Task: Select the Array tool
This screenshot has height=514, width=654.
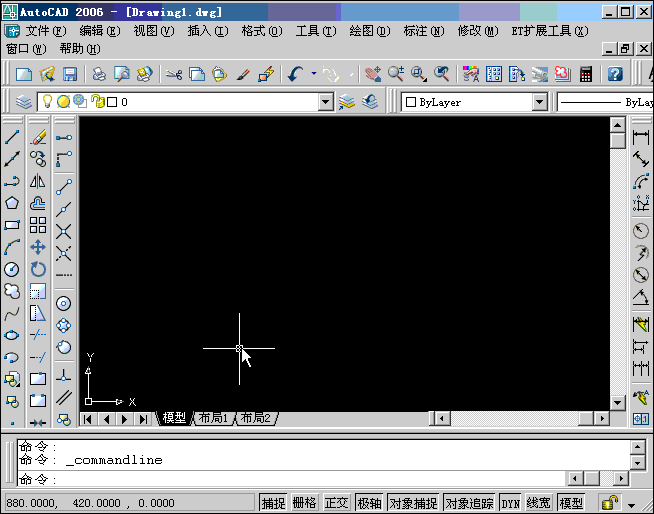Action: pyautogui.click(x=38, y=225)
